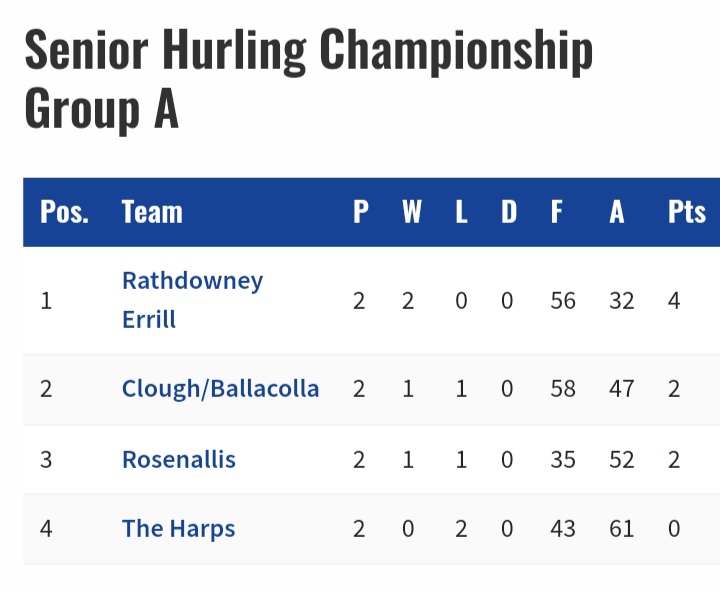720x592 pixels.
Task: Click the P column header
Action: pos(360,212)
